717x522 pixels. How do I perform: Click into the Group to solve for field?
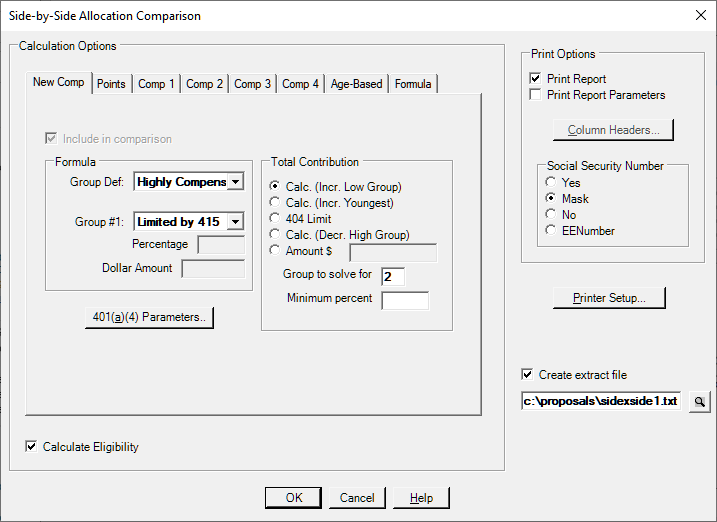tap(393, 277)
